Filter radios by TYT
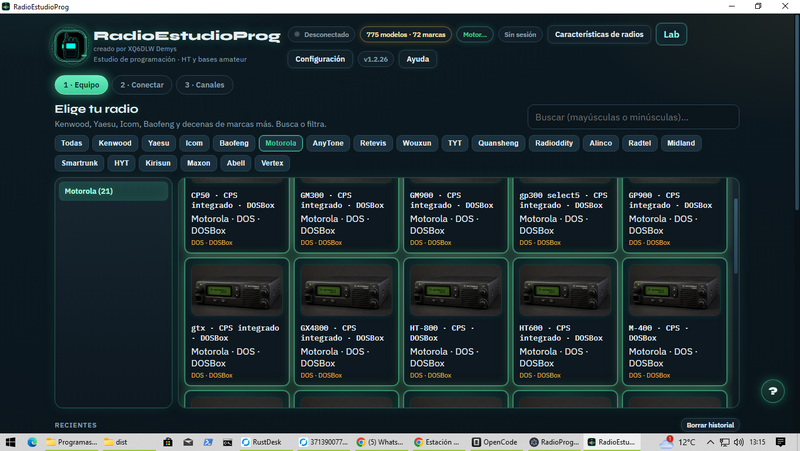 pyautogui.click(x=455, y=143)
